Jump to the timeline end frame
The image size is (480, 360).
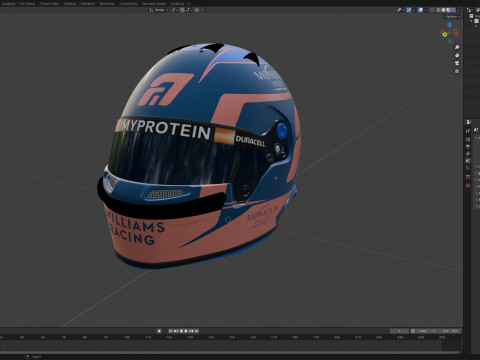pyautogui.click(x=196, y=331)
